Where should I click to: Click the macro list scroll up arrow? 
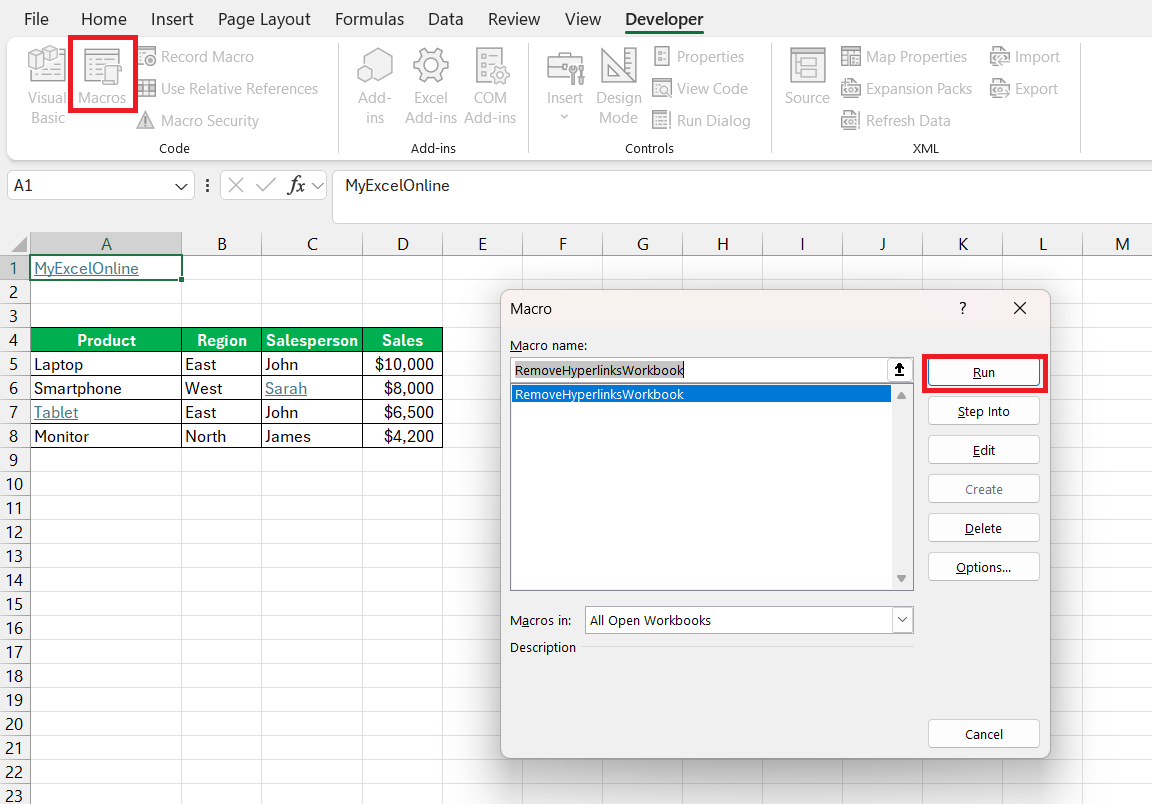[901, 395]
